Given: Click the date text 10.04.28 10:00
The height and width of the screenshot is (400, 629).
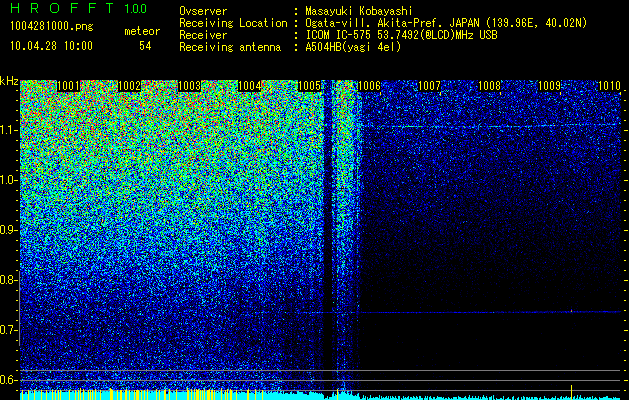Looking at the screenshot, I should 51,46.
